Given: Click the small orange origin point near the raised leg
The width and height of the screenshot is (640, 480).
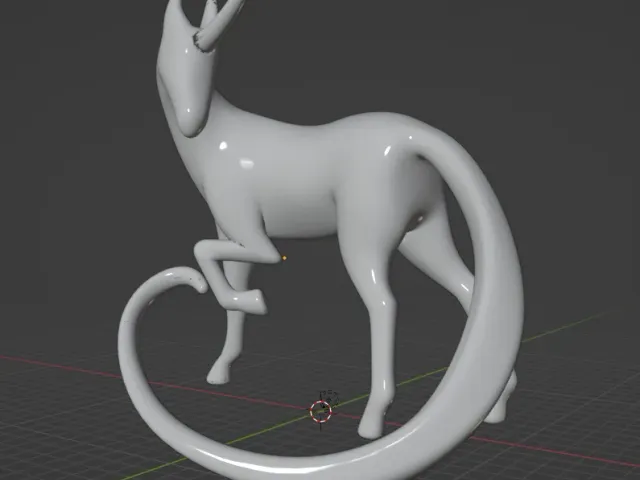Looking at the screenshot, I should pos(284,258).
